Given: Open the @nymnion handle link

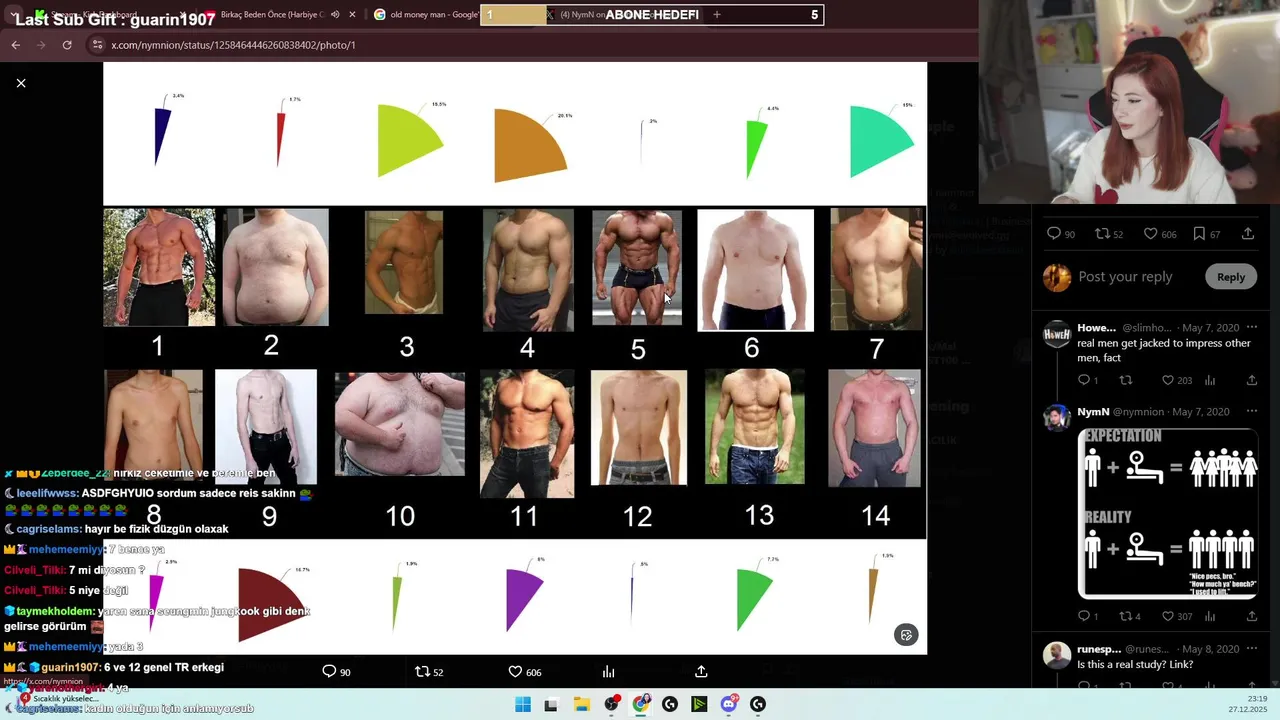Looking at the screenshot, I should (x=1138, y=412).
